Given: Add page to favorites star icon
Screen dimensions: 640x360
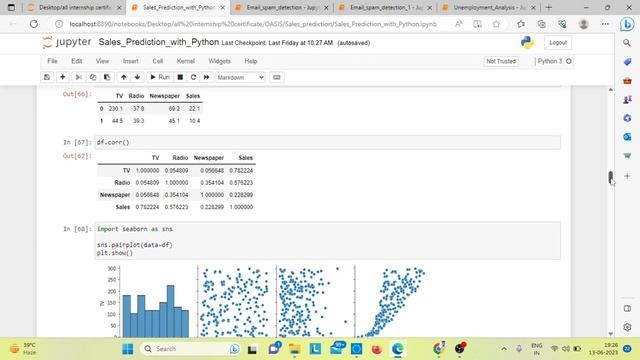Looking at the screenshot, I should pyautogui.click(x=496, y=24).
